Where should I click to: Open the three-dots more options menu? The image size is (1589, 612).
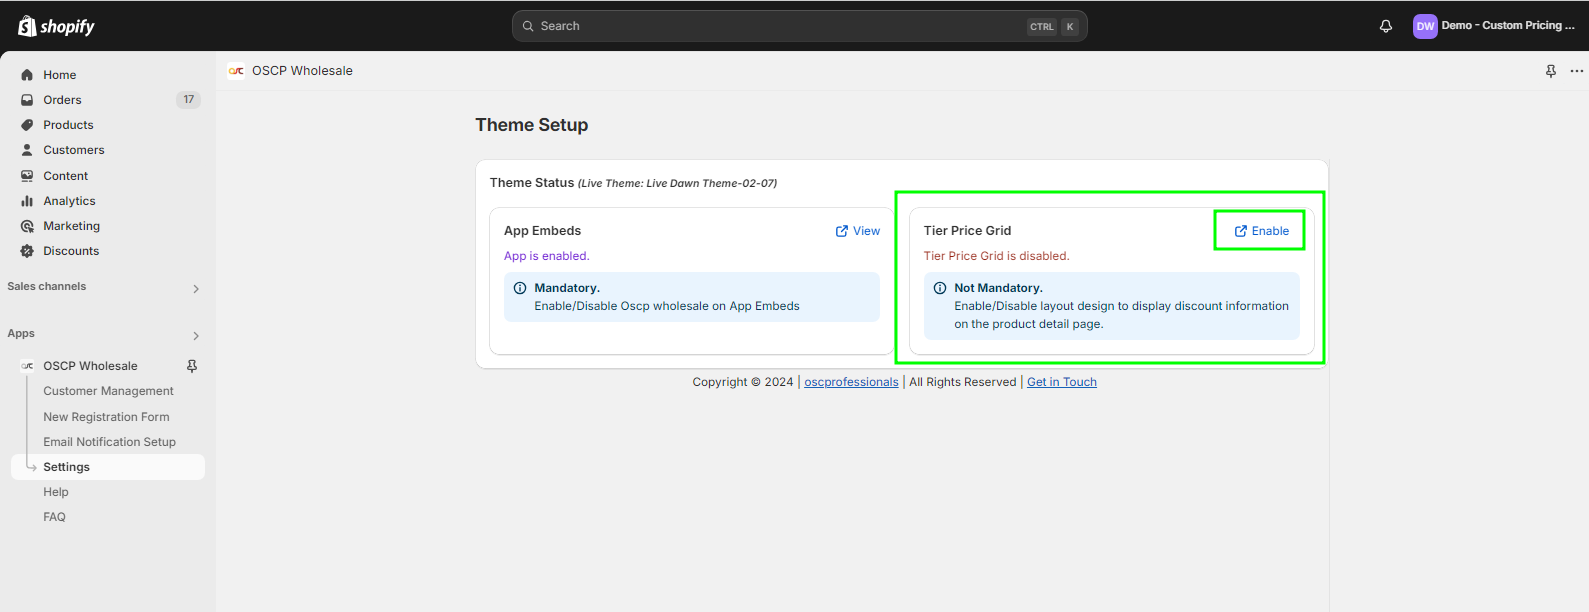(x=1576, y=71)
